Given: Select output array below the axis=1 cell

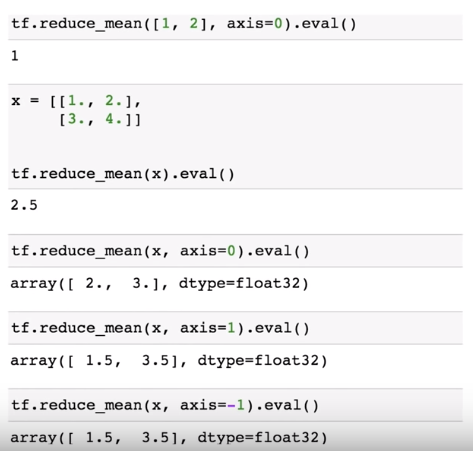Looking at the screenshot, I should tap(169, 361).
